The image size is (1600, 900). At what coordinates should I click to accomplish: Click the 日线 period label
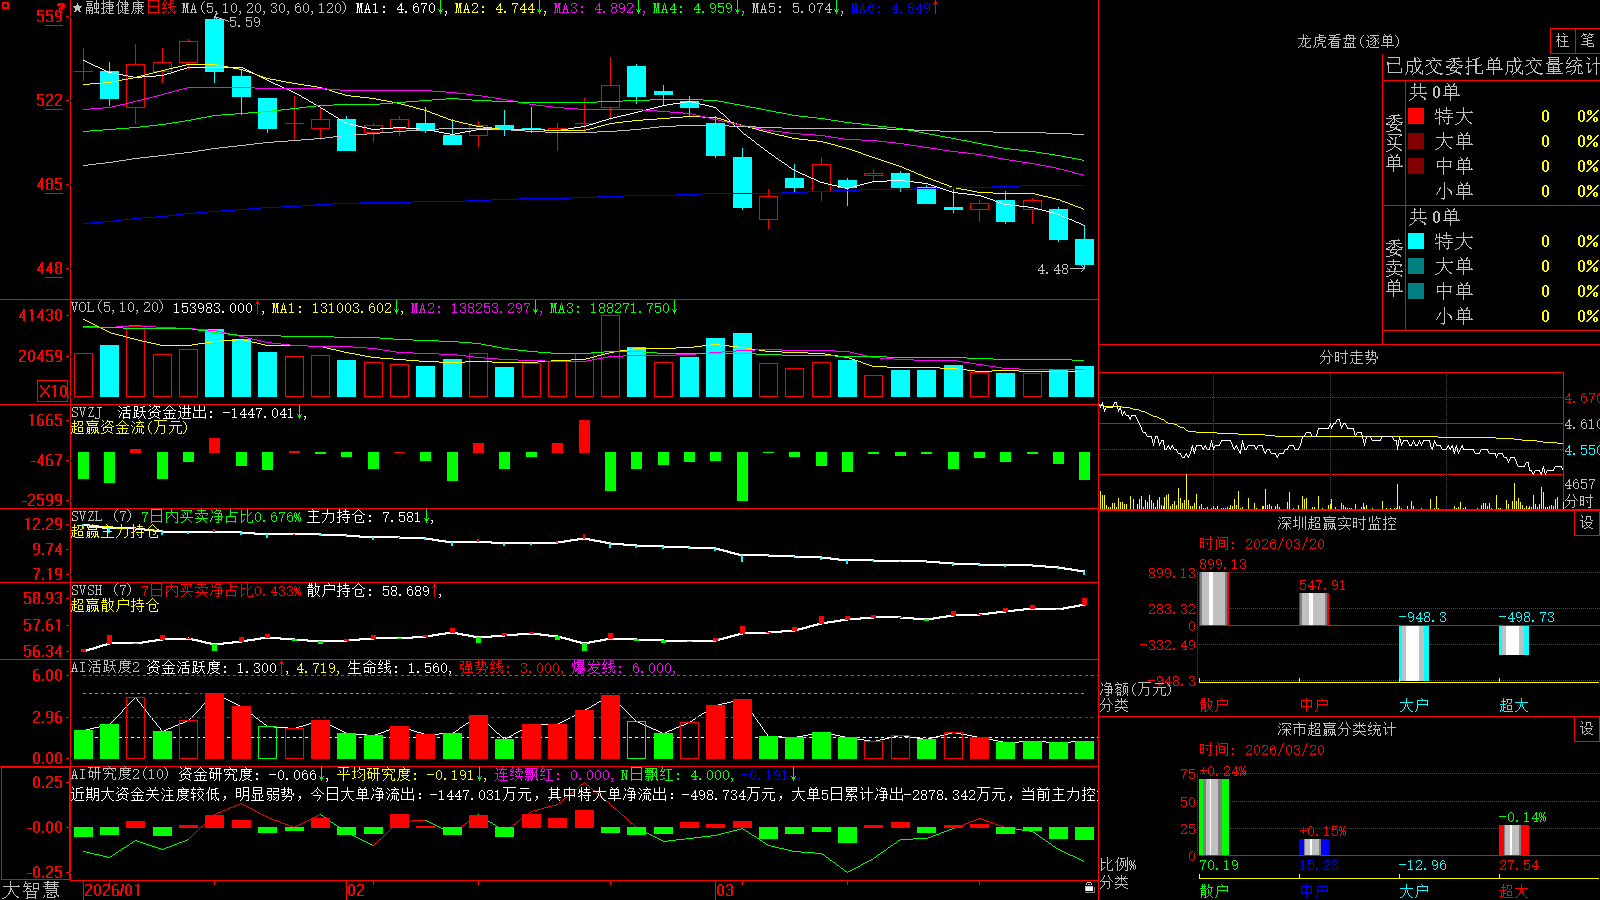(x=161, y=8)
